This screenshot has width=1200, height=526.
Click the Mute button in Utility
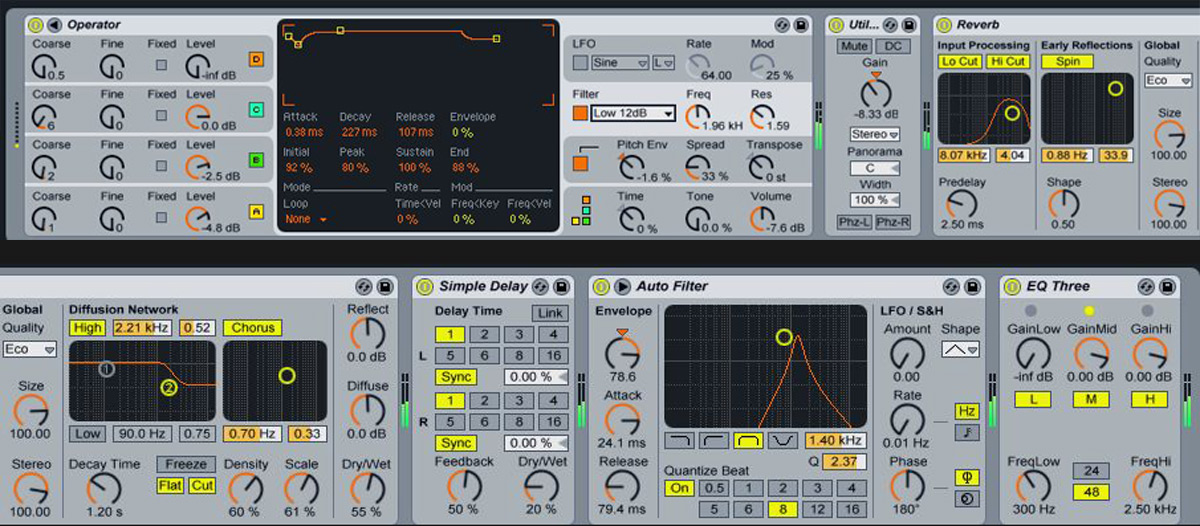point(855,46)
